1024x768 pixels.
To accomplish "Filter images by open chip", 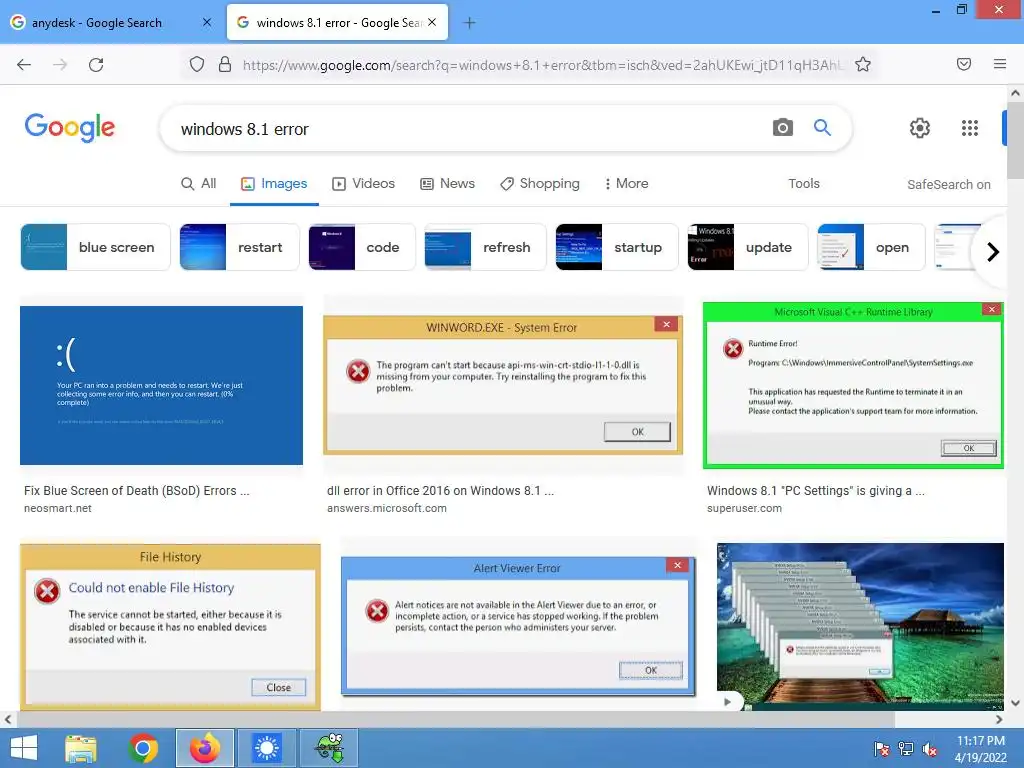I will 871,247.
